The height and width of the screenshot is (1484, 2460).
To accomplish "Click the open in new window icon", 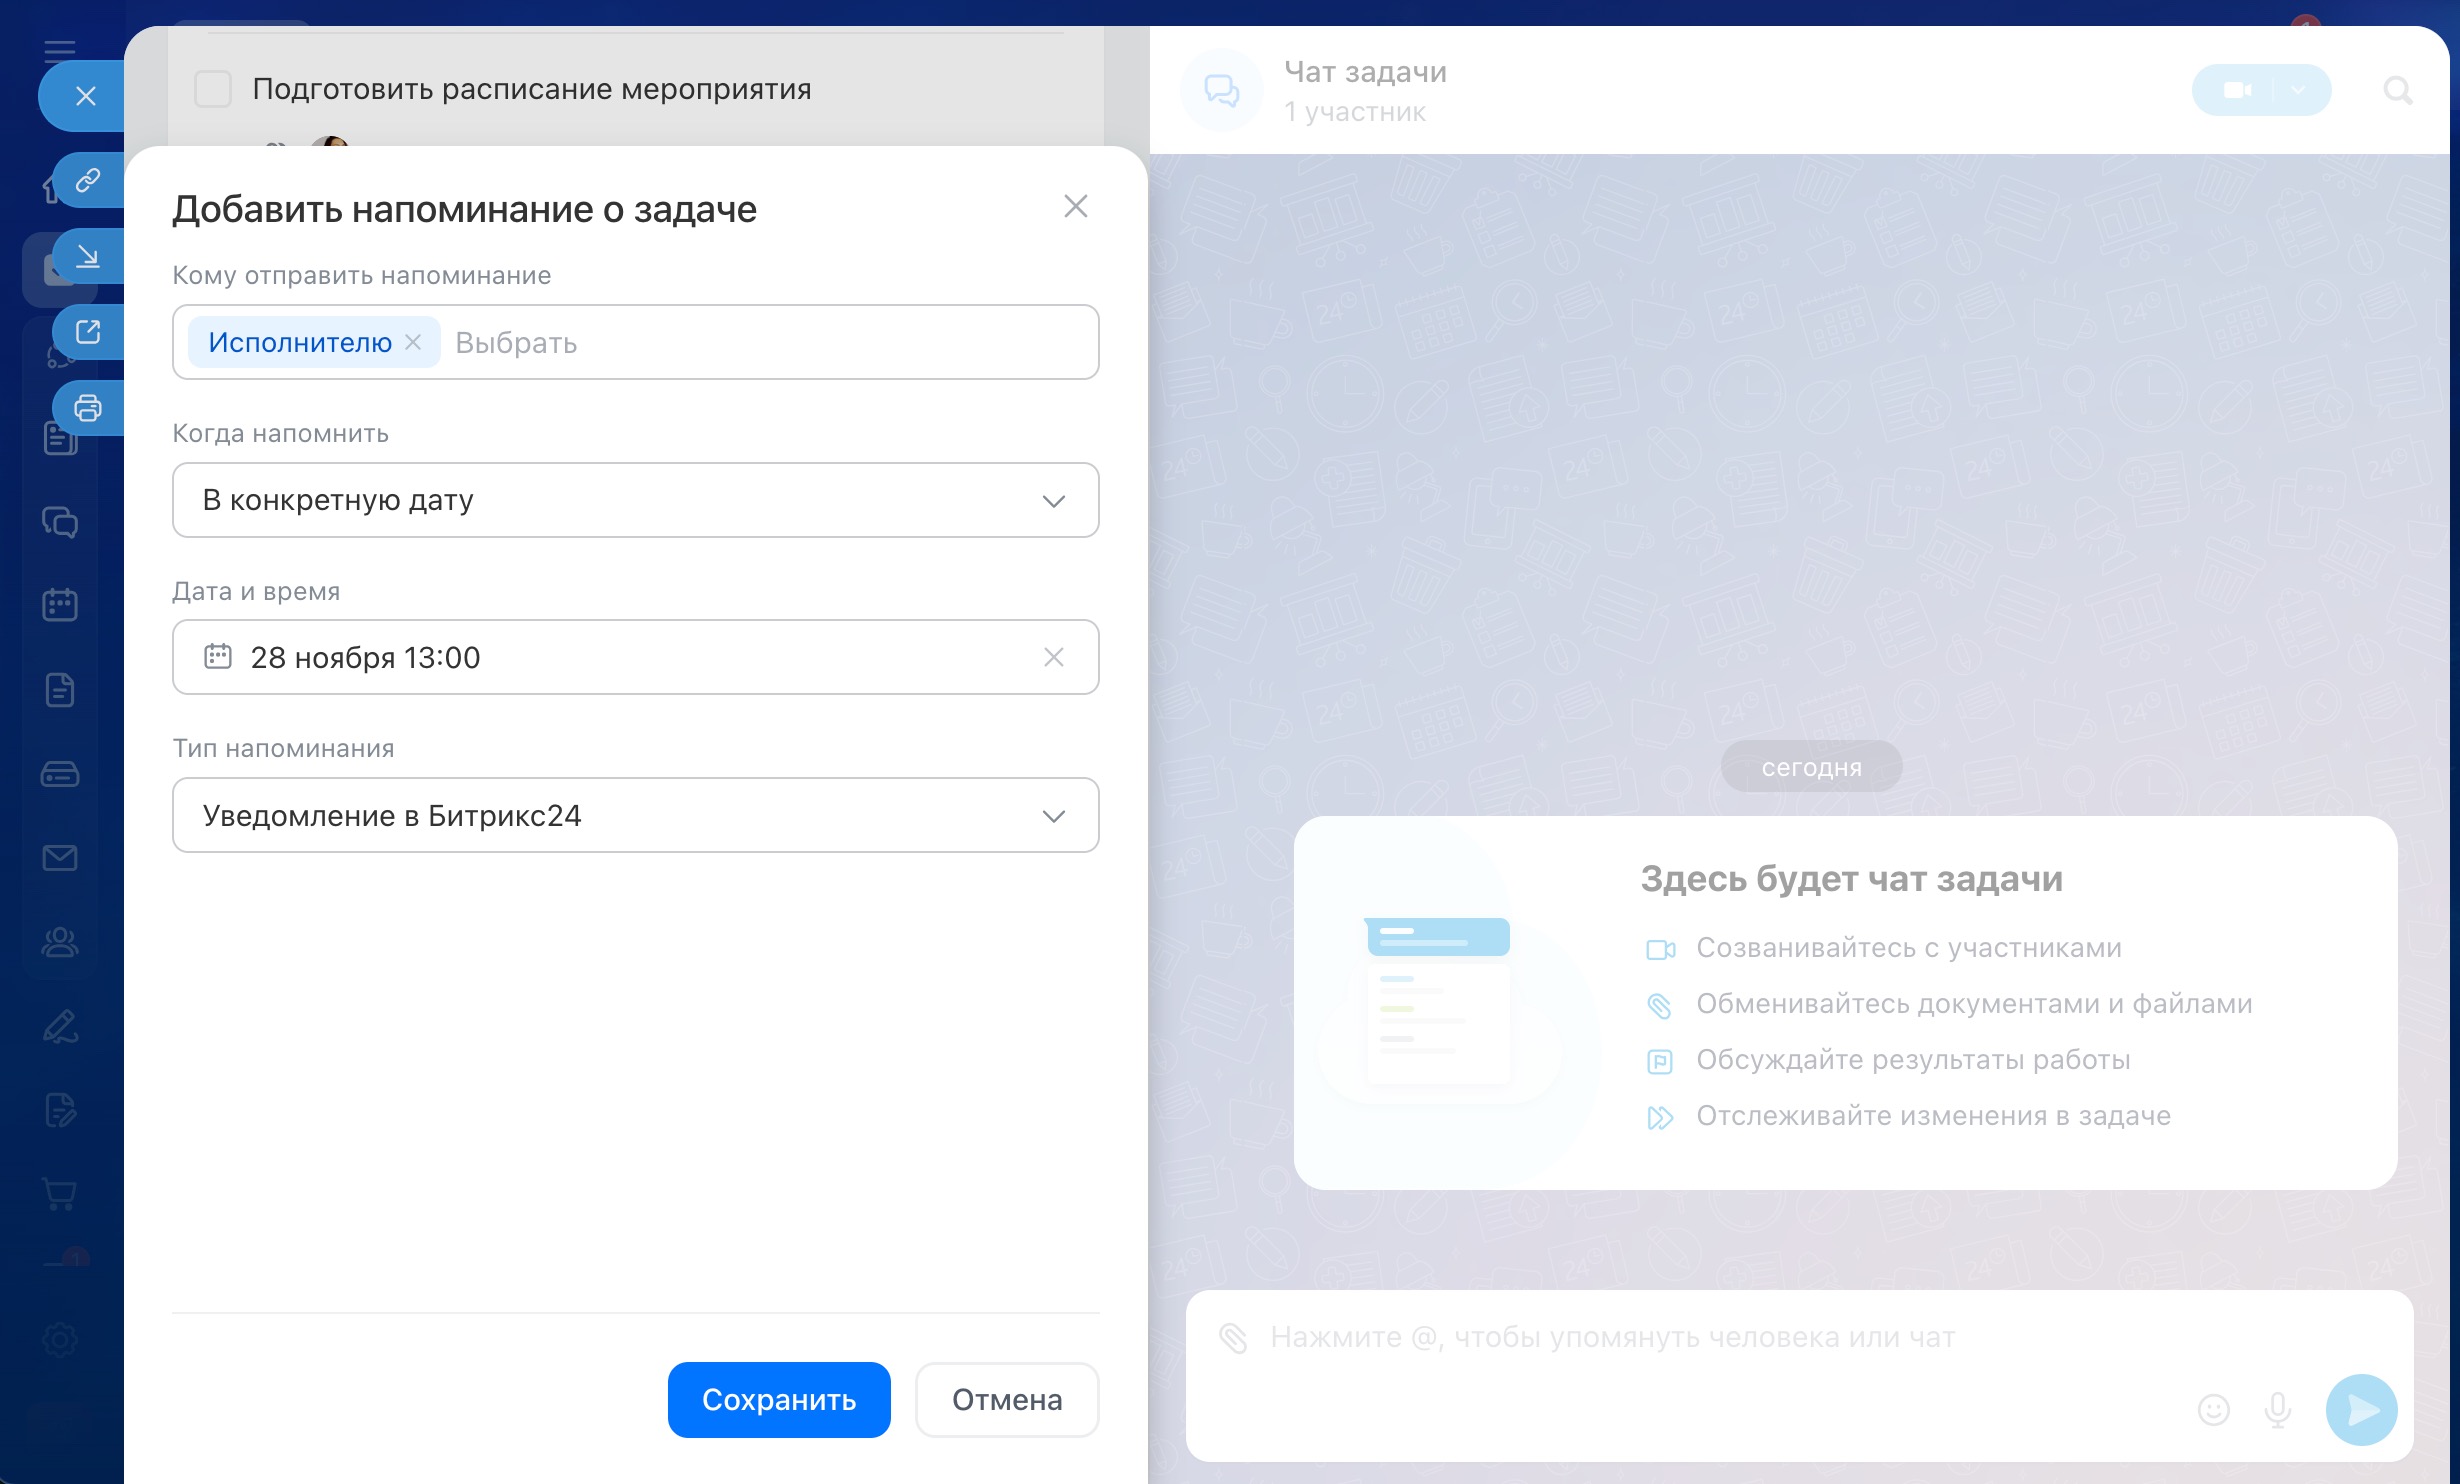I will pos(88,332).
